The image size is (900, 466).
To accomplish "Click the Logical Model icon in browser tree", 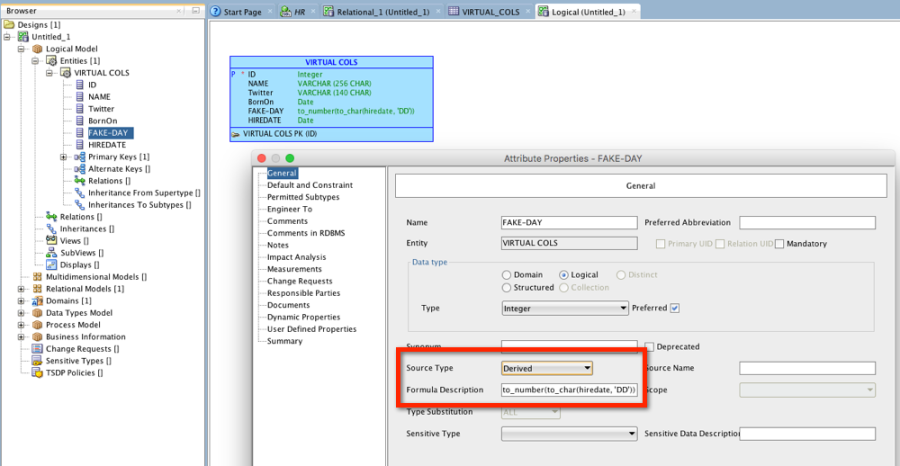I will [x=37, y=49].
